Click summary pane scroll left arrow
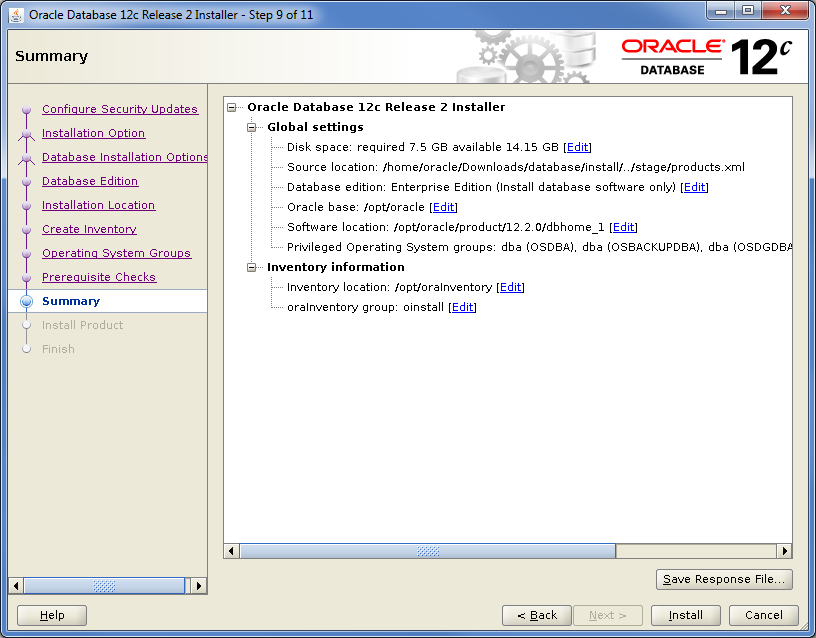This screenshot has width=816, height=638. [x=231, y=551]
